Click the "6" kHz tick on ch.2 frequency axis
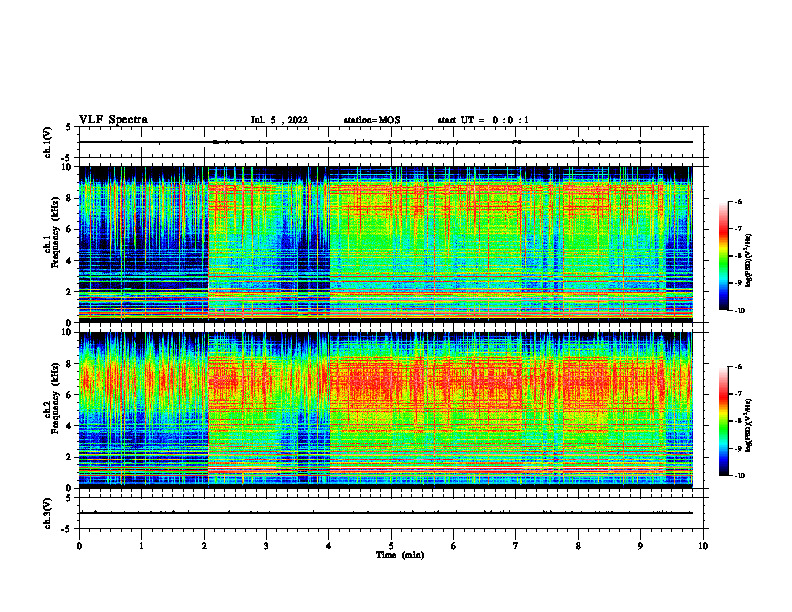792x612 pixels. pyautogui.click(x=70, y=395)
